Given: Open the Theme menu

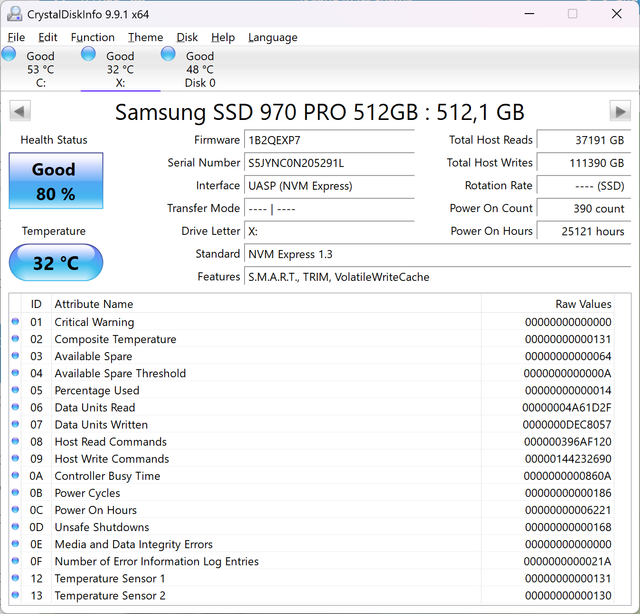Looking at the screenshot, I should pyautogui.click(x=145, y=37).
